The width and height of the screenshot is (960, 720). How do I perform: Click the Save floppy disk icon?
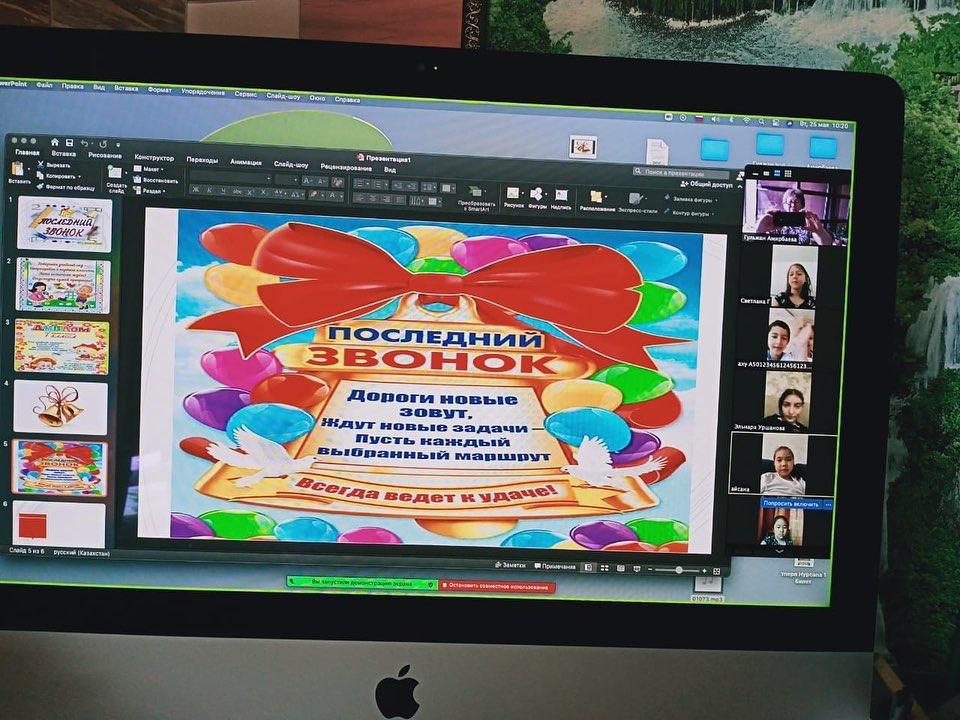(69, 143)
